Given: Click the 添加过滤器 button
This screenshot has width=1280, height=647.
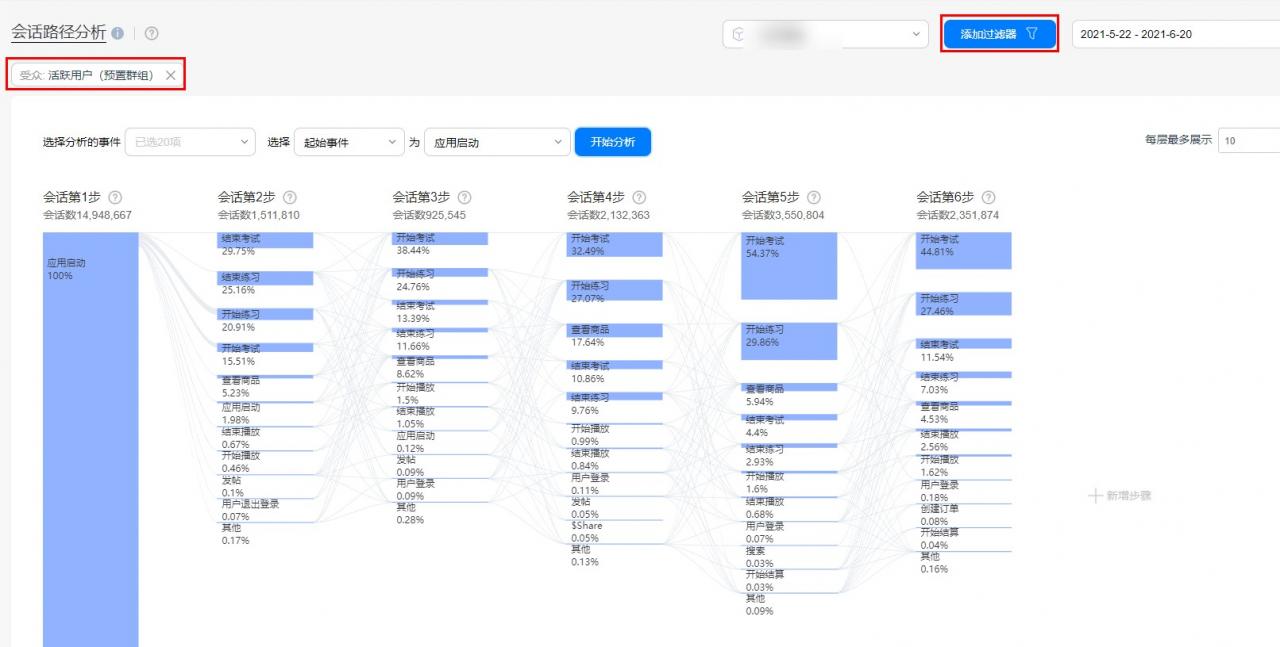Looking at the screenshot, I should pyautogui.click(x=991, y=32).
